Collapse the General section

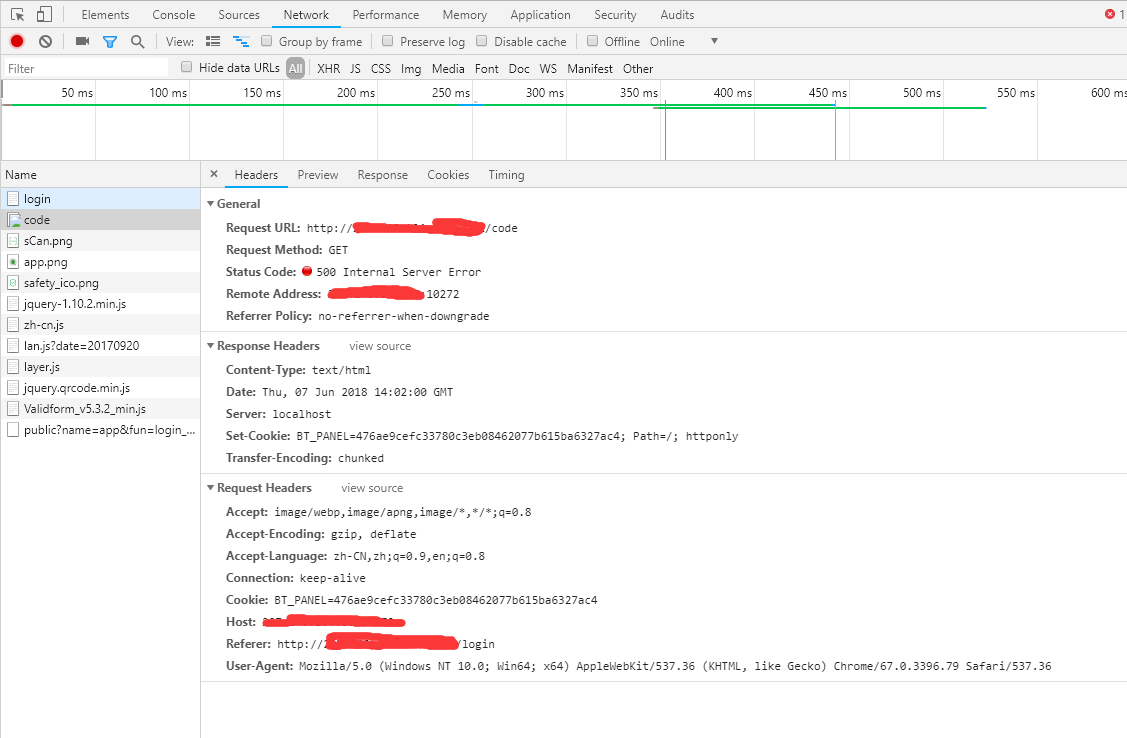(211, 204)
